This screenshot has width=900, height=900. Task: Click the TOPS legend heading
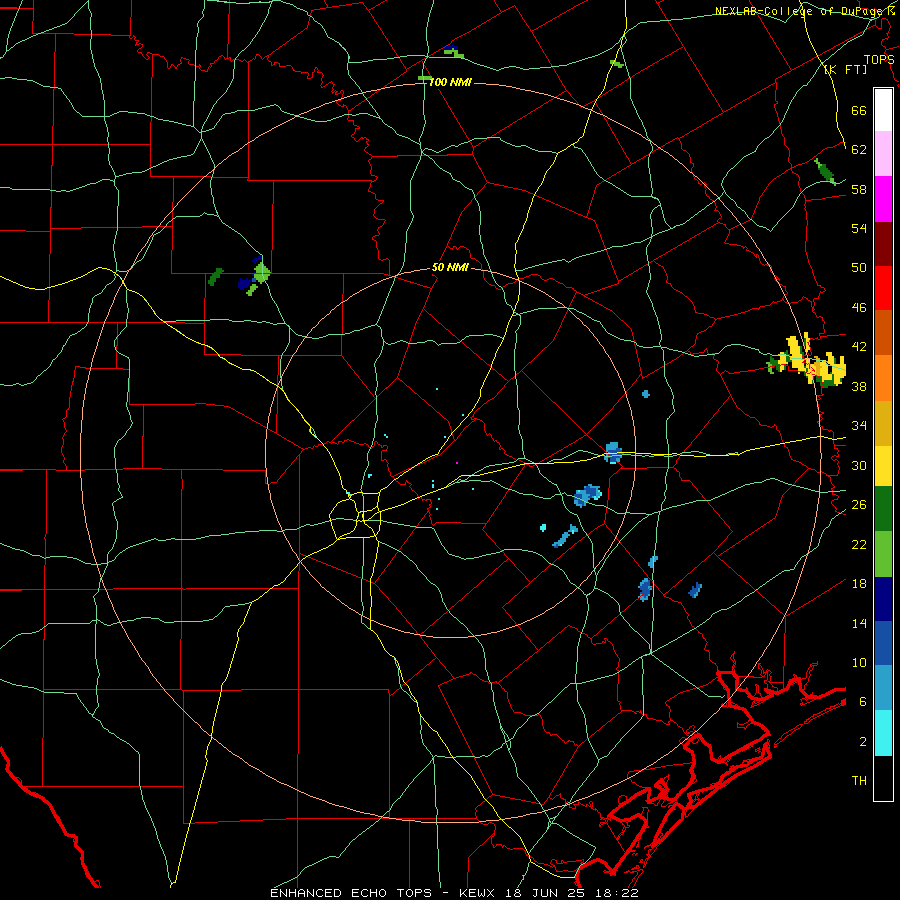coord(879,60)
